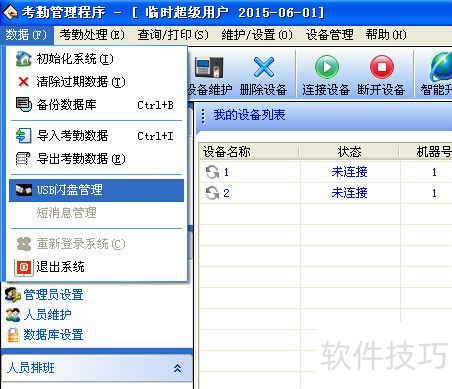Select 初始化系统(I) menu entry

[x=96, y=59]
